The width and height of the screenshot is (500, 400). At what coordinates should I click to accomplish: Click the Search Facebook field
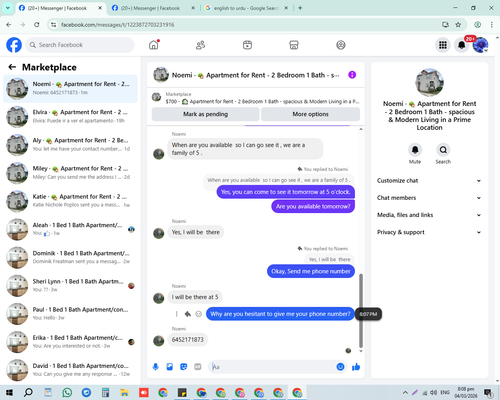coord(80,45)
